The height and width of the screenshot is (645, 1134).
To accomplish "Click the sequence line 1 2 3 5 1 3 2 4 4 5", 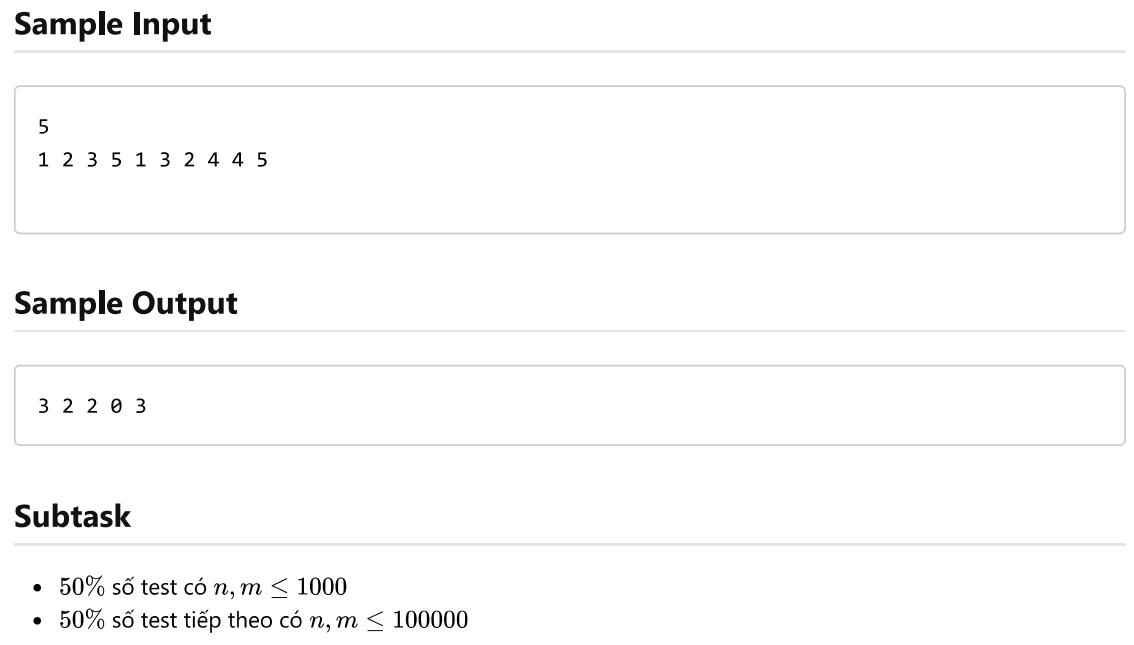I will click(x=153, y=160).
